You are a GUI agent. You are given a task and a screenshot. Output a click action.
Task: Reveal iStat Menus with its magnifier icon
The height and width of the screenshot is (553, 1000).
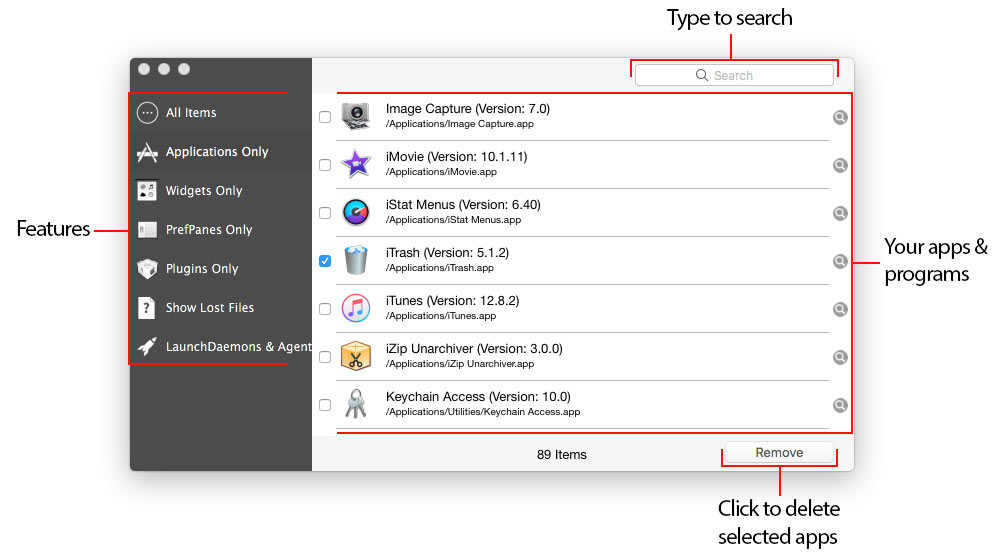[840, 213]
